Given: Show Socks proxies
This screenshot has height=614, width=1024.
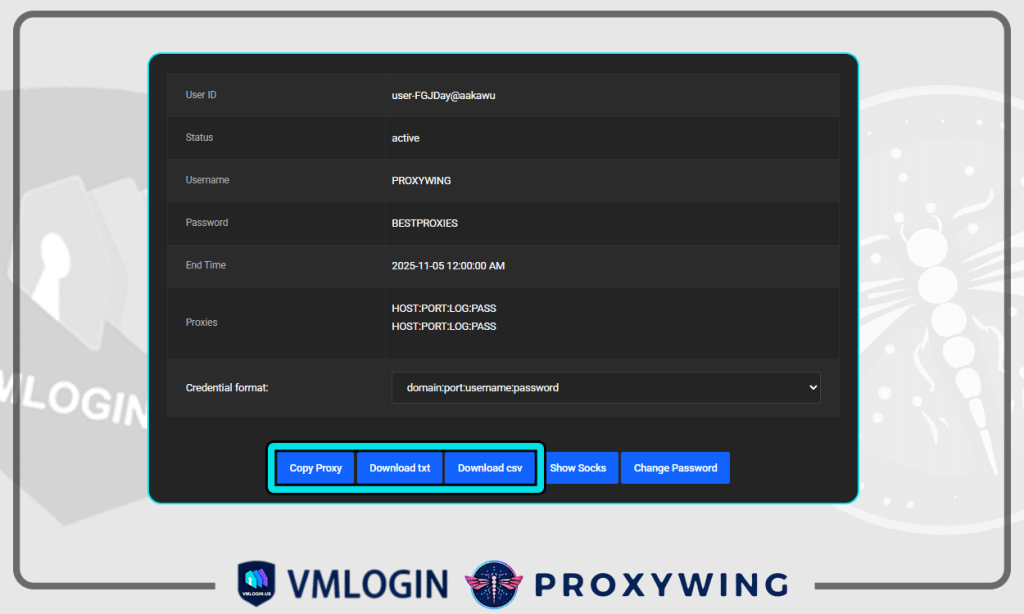Looking at the screenshot, I should [581, 468].
